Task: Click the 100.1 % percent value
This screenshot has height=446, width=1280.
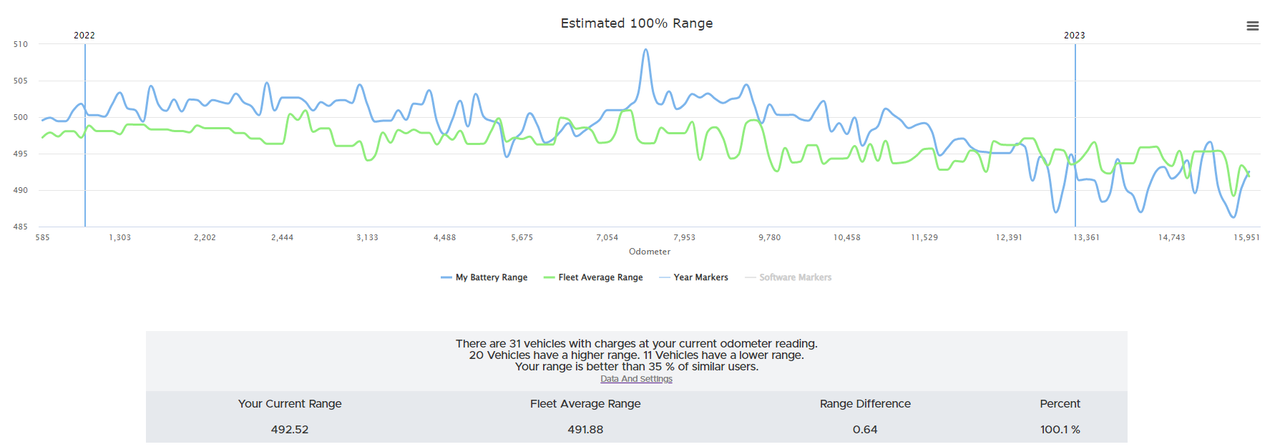Action: 1060,429
